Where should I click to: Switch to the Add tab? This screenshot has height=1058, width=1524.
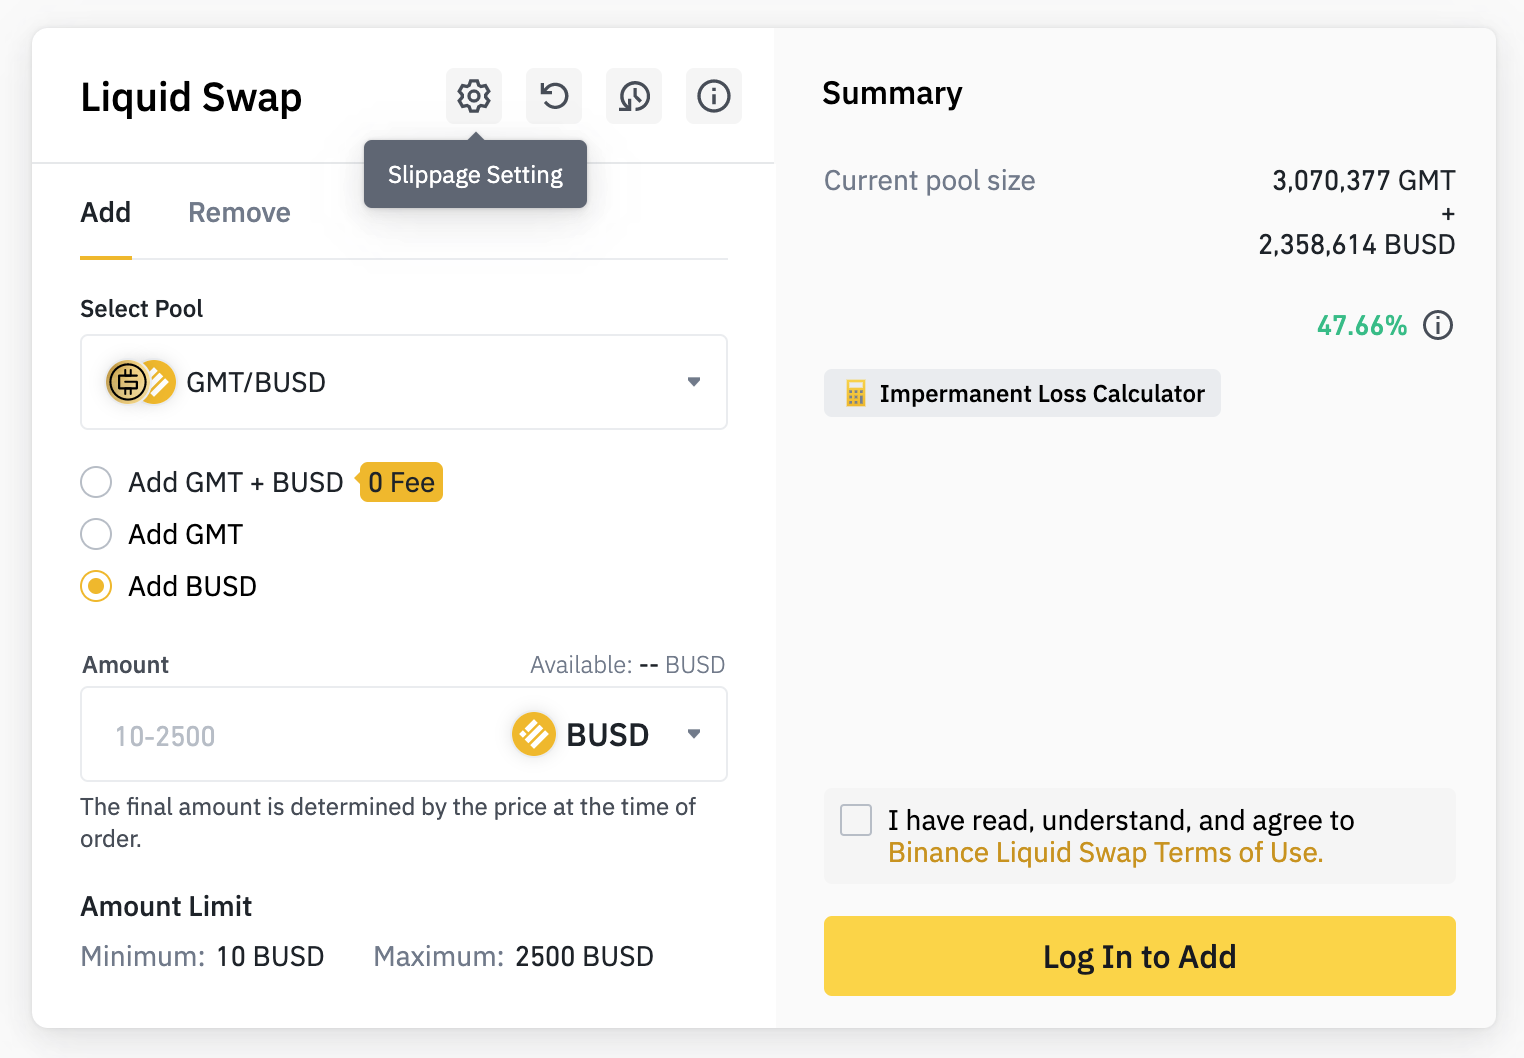106,213
